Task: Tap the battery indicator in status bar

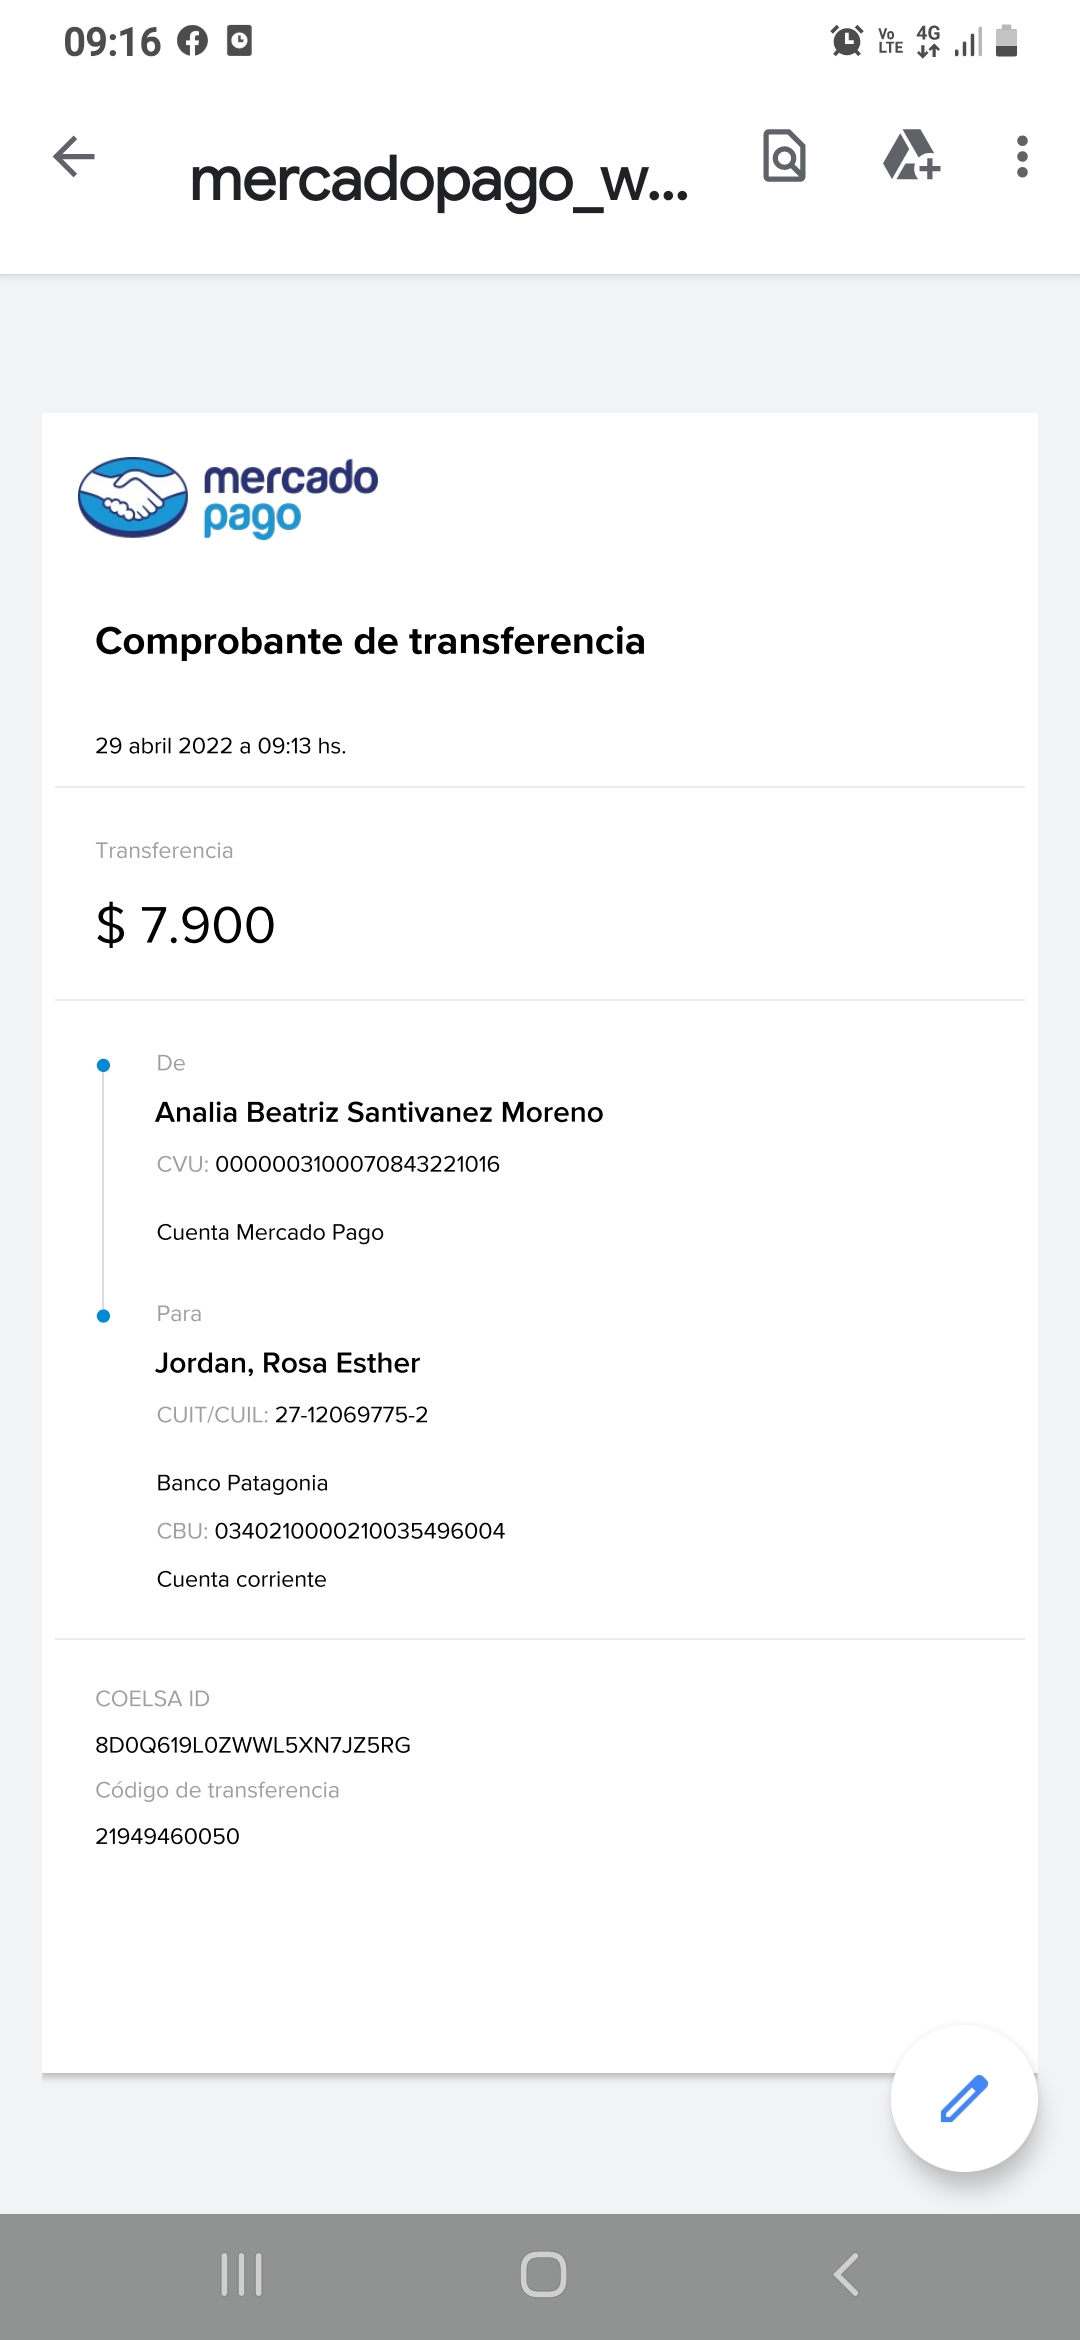Action: point(1007,41)
